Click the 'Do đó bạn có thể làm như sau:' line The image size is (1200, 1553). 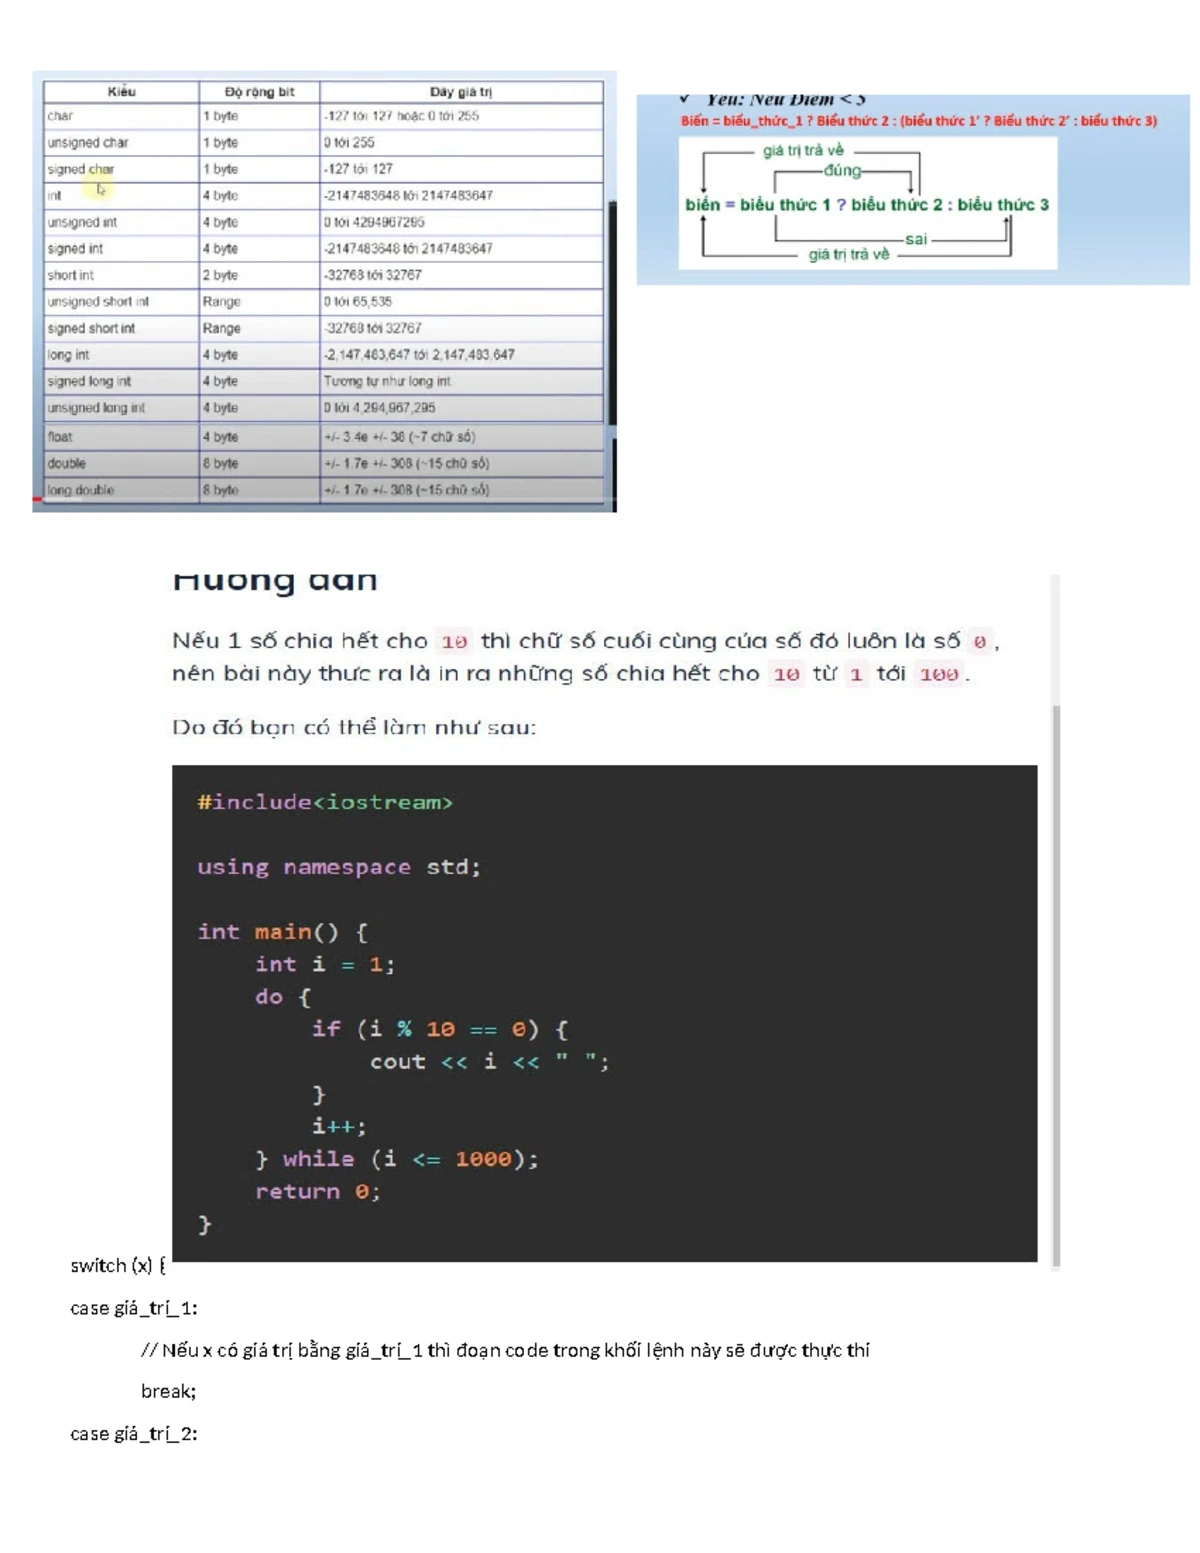pos(354,727)
